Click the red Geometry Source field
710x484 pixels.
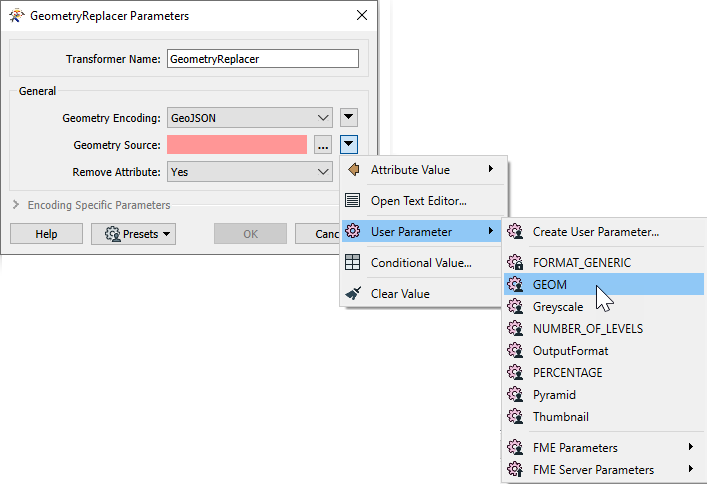point(237,145)
